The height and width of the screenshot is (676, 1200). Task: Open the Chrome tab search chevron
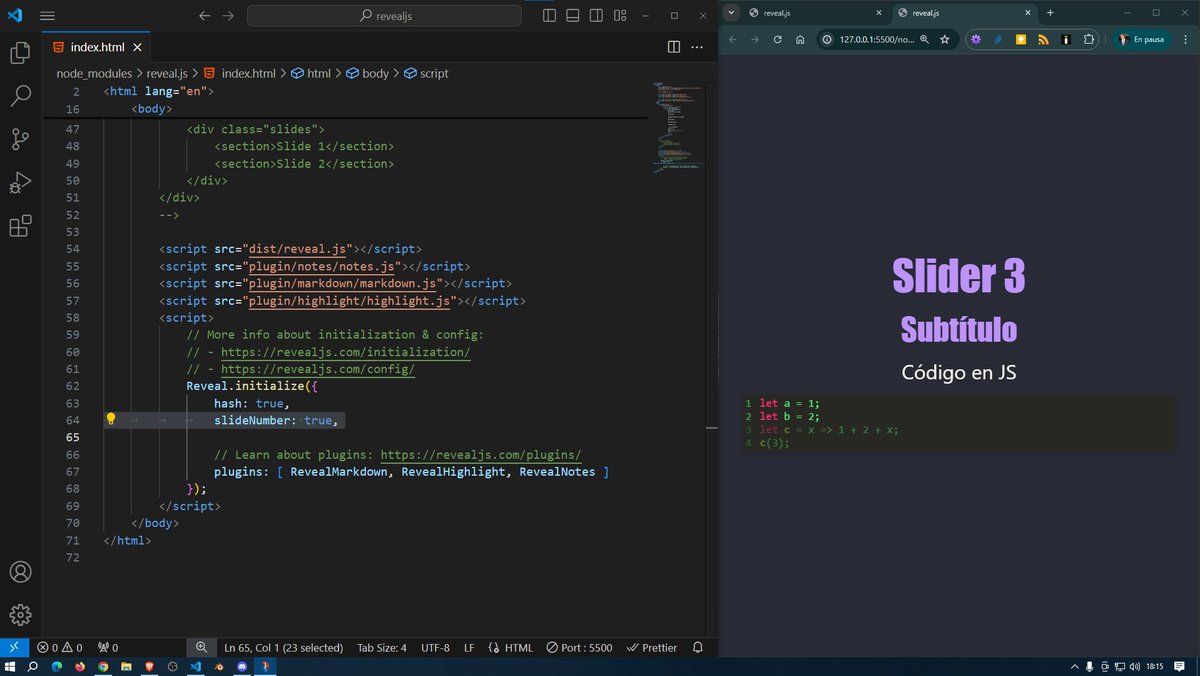click(731, 14)
